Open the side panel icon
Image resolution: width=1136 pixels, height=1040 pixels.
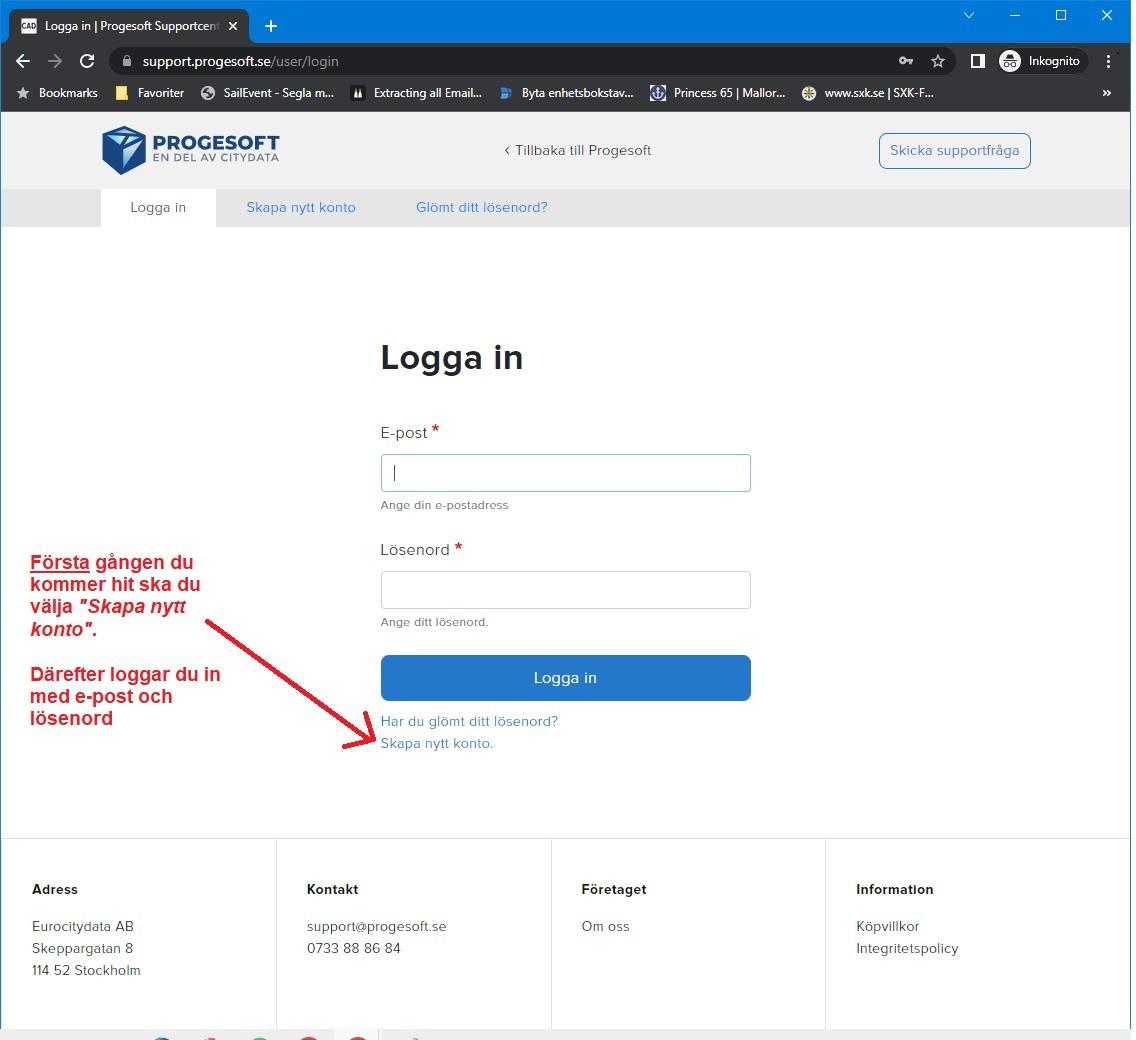(977, 62)
